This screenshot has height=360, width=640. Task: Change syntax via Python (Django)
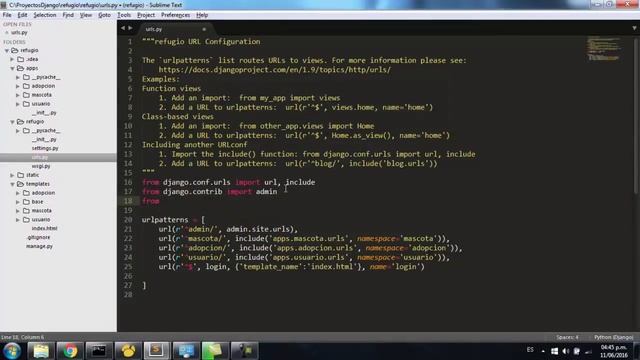tap(613, 337)
